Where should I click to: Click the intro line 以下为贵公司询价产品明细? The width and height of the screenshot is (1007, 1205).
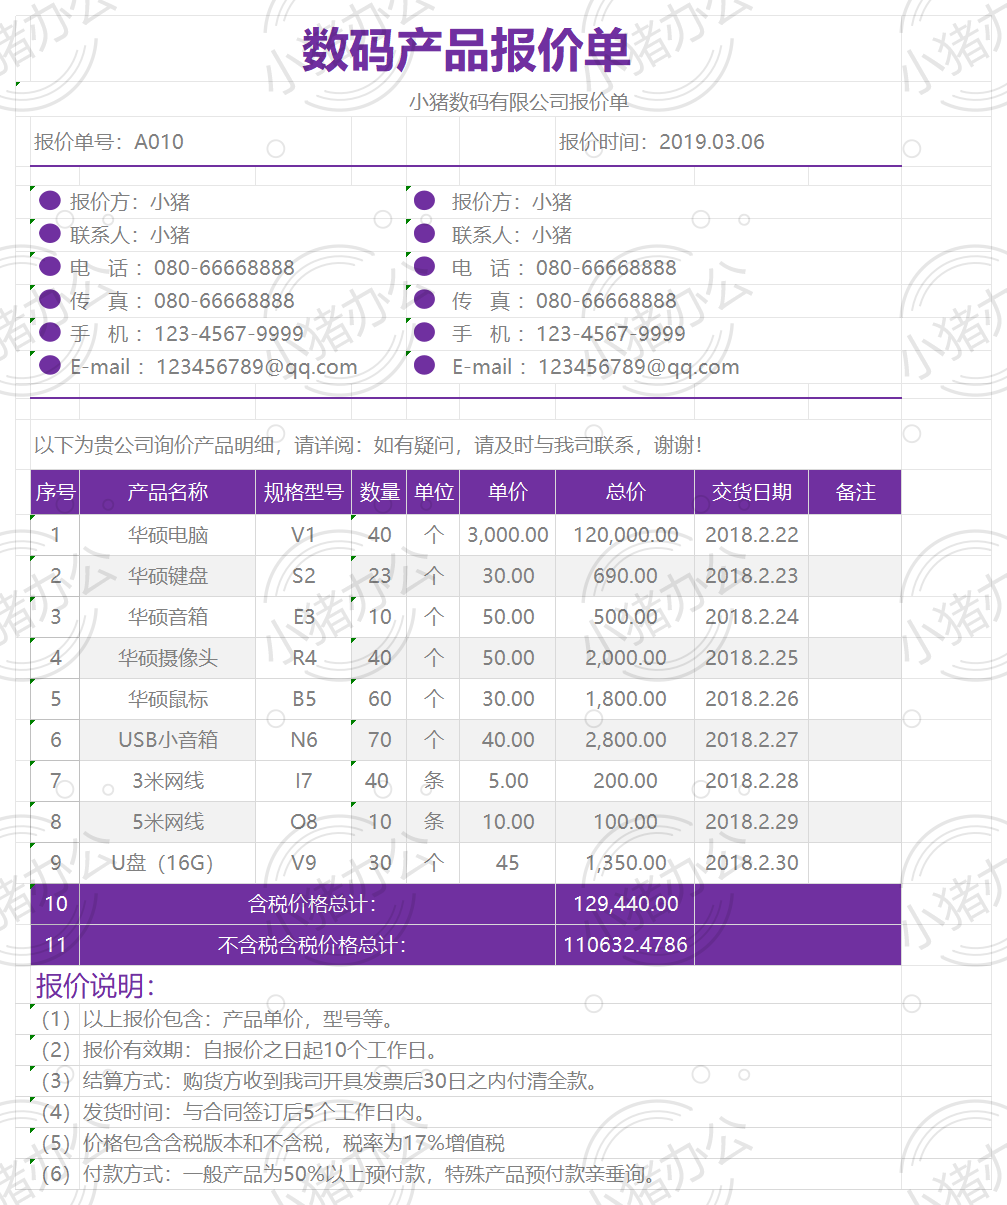pyautogui.click(x=370, y=445)
